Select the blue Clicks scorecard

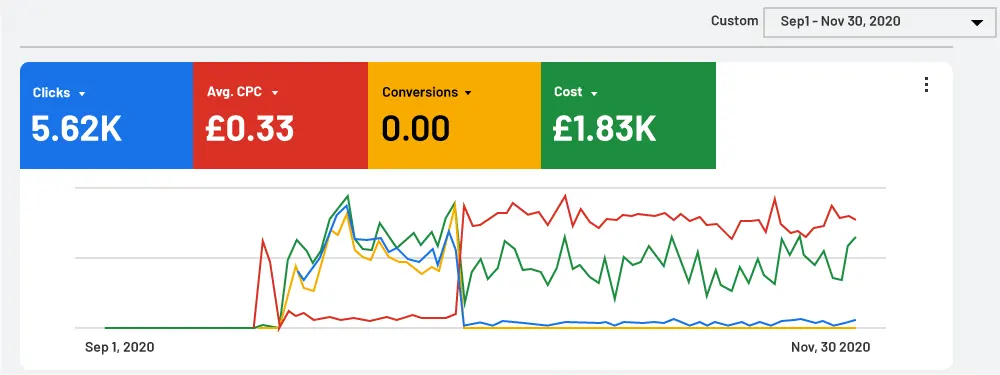coord(107,115)
